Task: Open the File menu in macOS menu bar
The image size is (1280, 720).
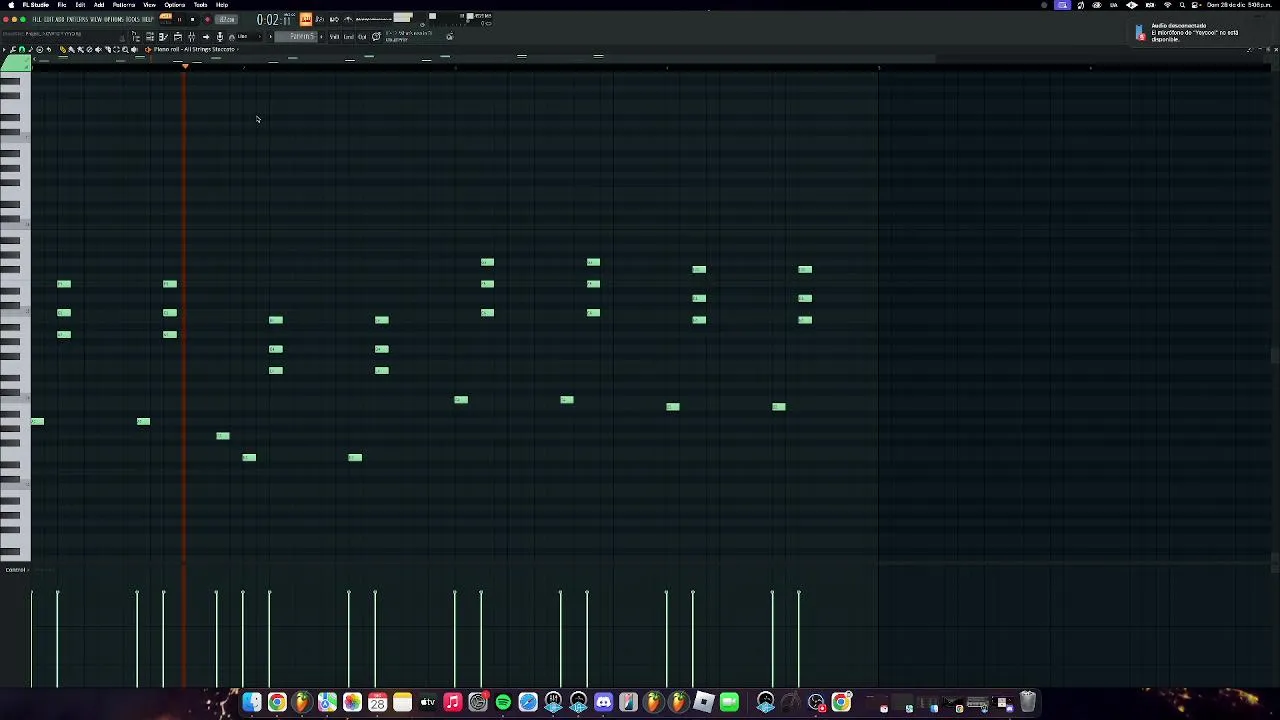Action: tap(61, 5)
